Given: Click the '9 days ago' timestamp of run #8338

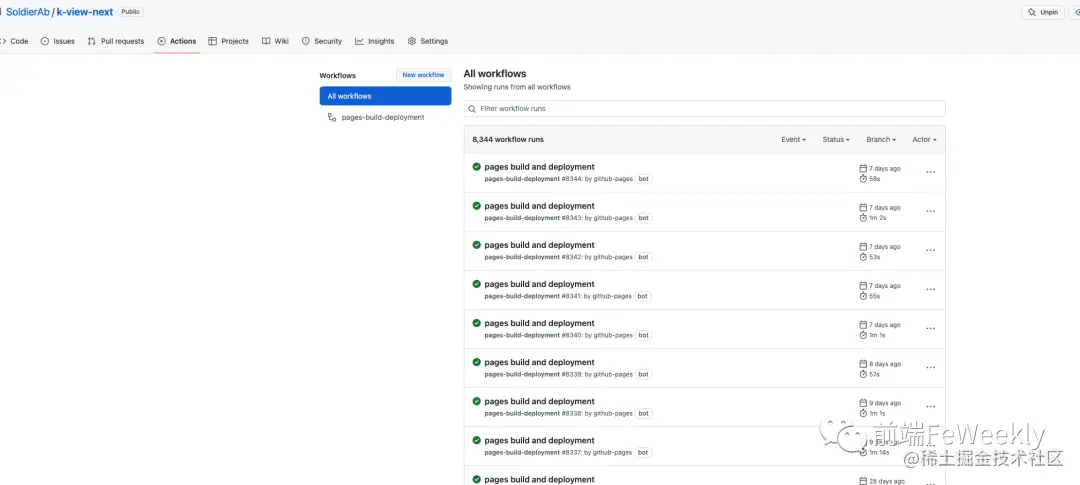Looking at the screenshot, I should pos(885,403).
